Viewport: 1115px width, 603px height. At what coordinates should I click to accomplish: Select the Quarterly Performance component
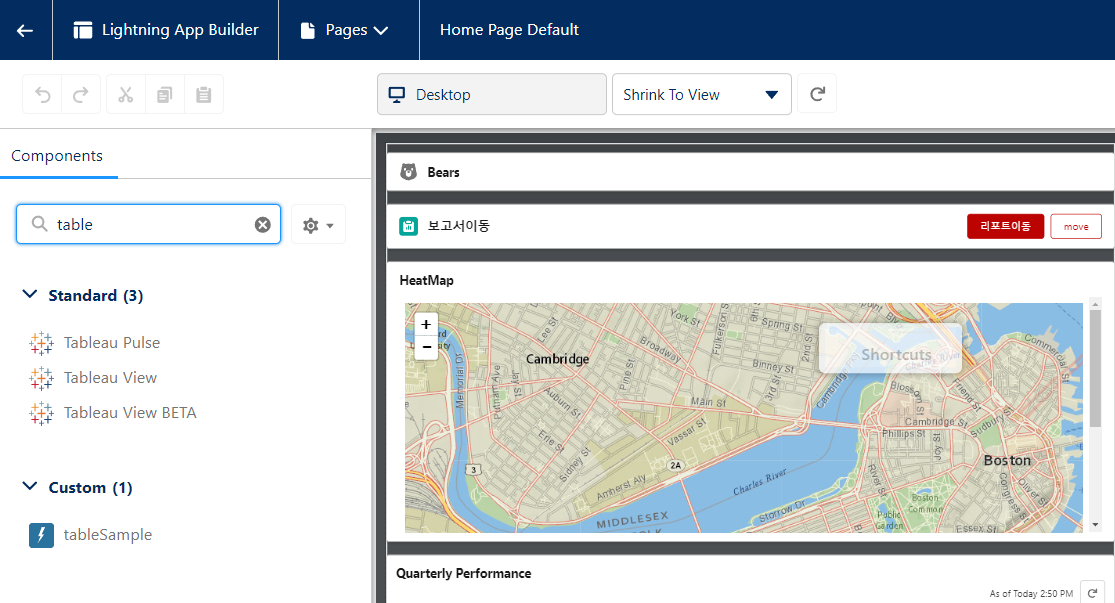[464, 573]
